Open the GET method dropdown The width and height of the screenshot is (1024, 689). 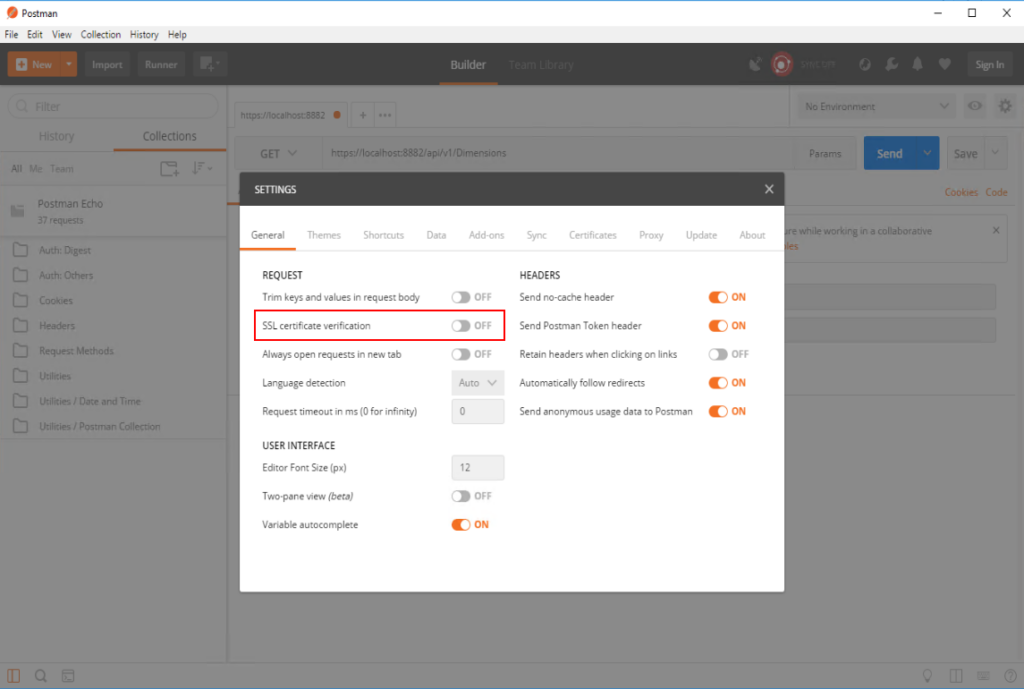pyautogui.click(x=278, y=153)
